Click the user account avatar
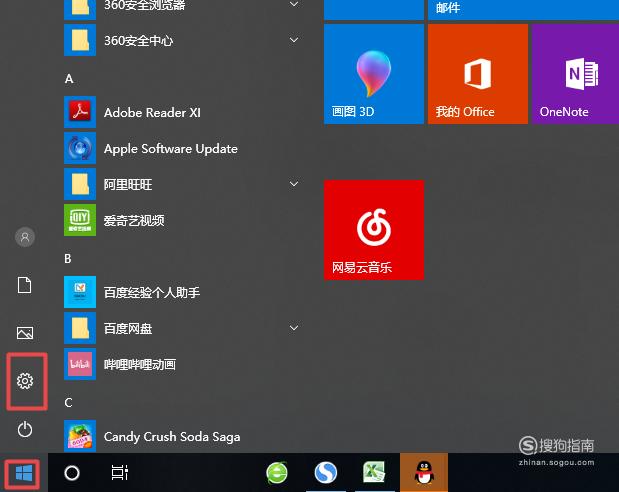This screenshot has width=619, height=492. [25, 237]
